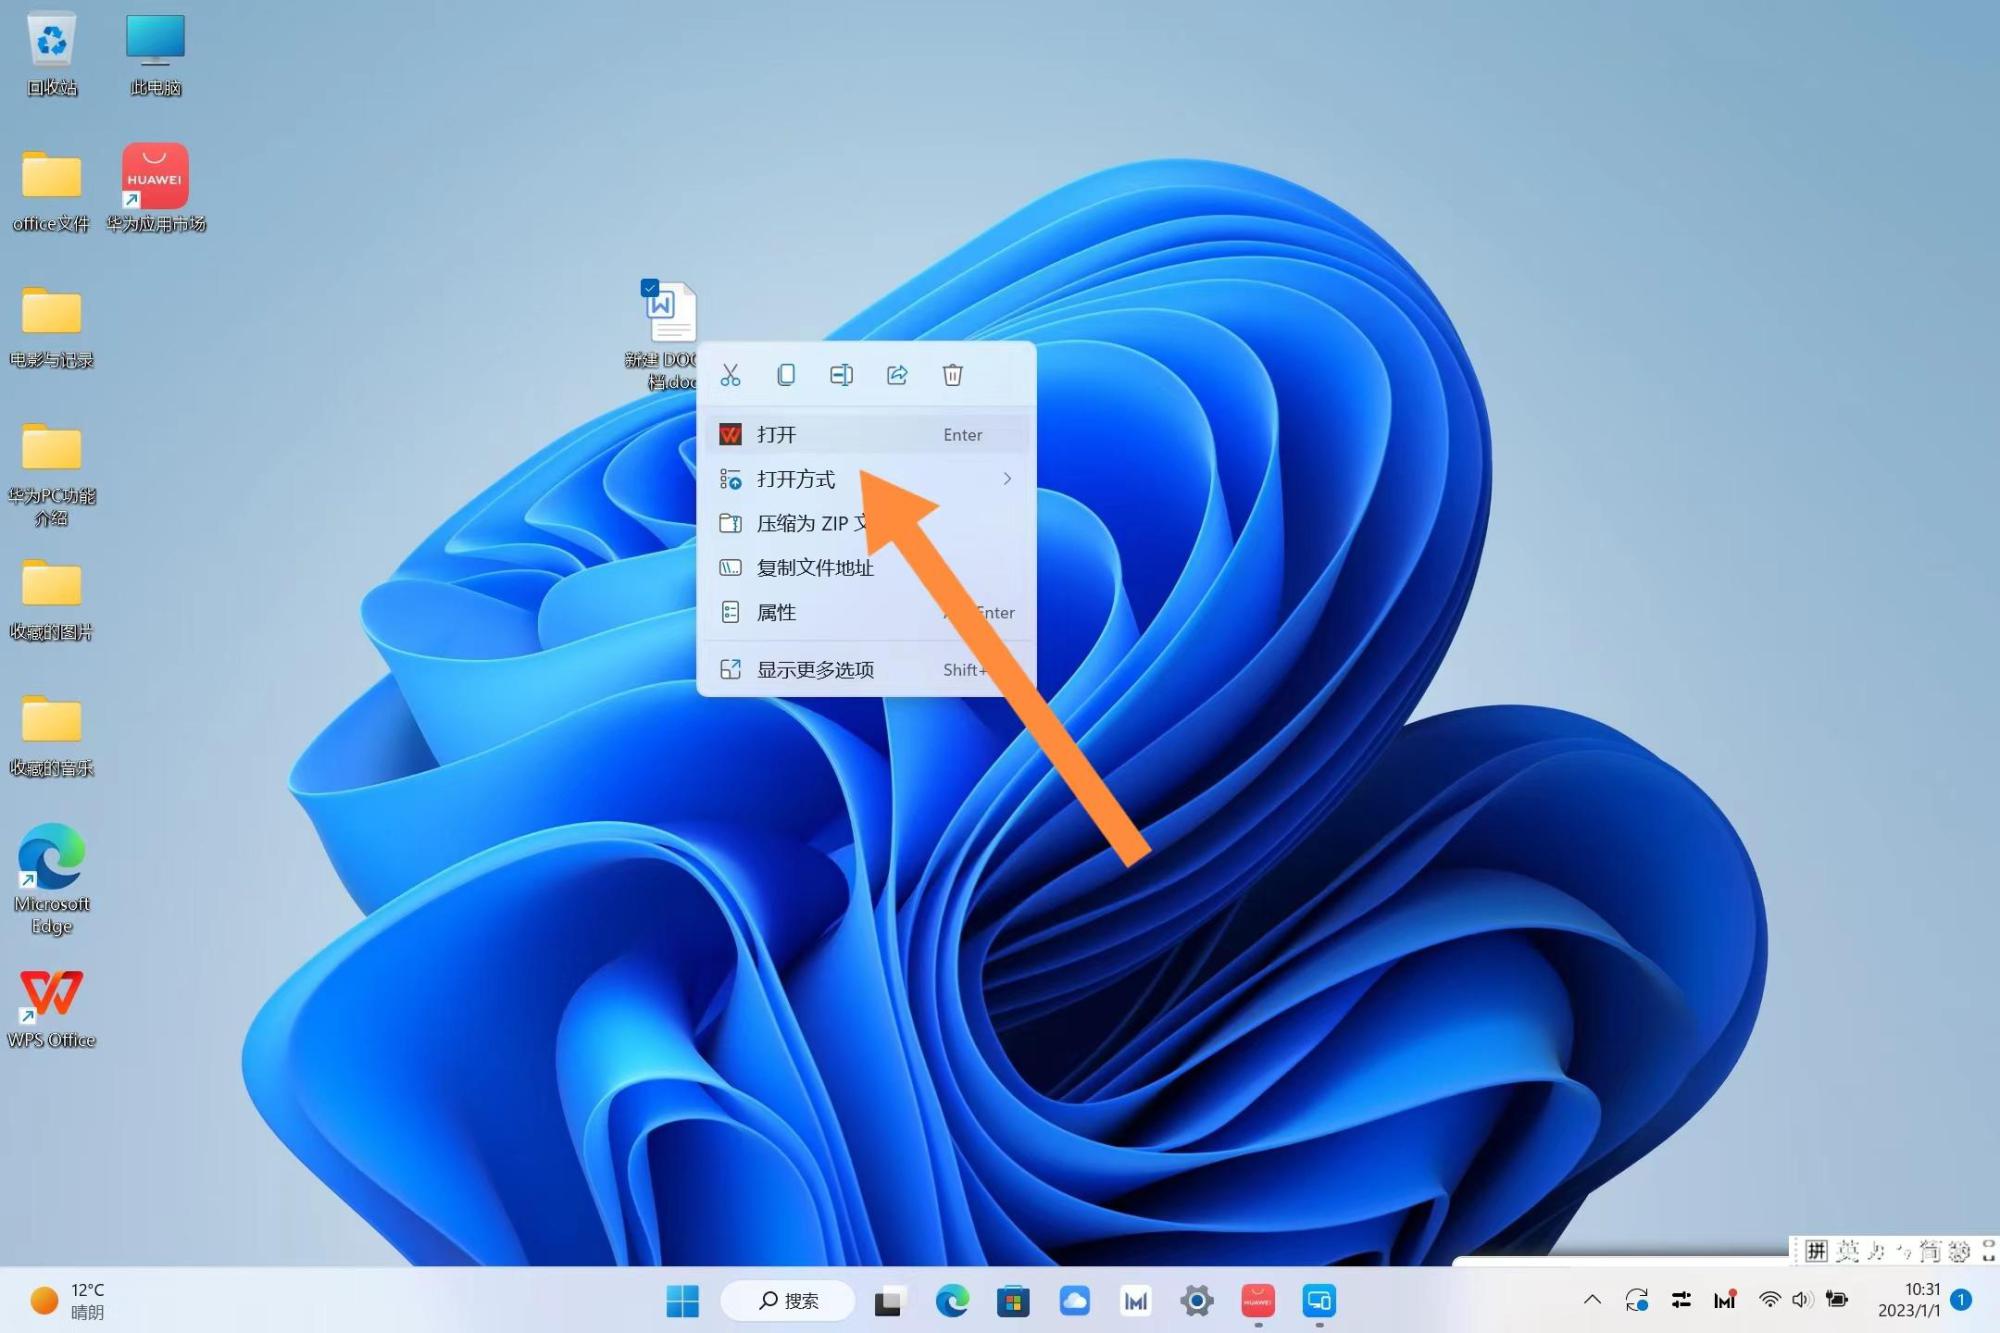This screenshot has height=1333, width=2000.
Task: Toggle the checkbox on the DOC file icon
Action: (x=650, y=288)
